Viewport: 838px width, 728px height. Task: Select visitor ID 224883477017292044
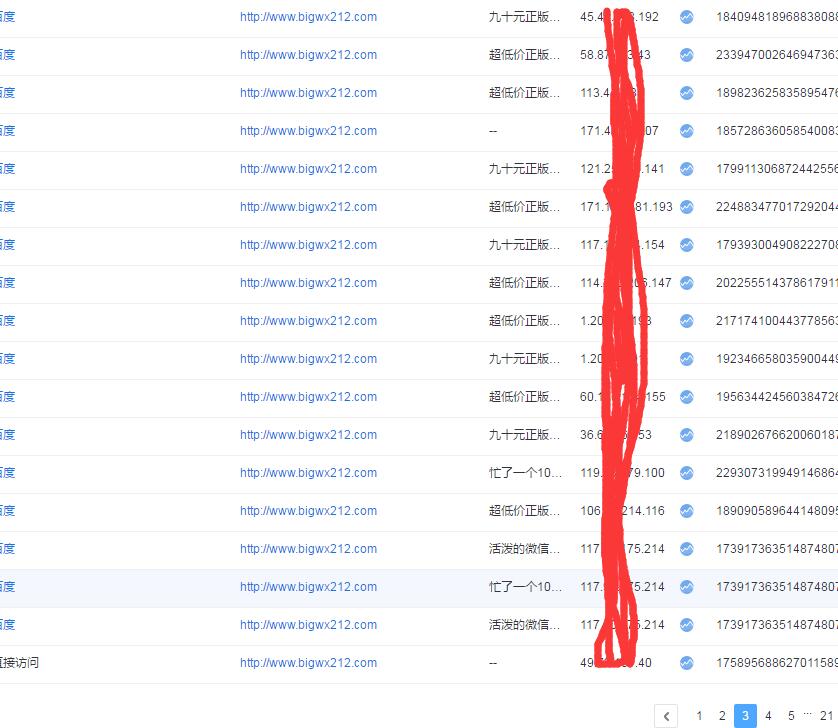777,207
